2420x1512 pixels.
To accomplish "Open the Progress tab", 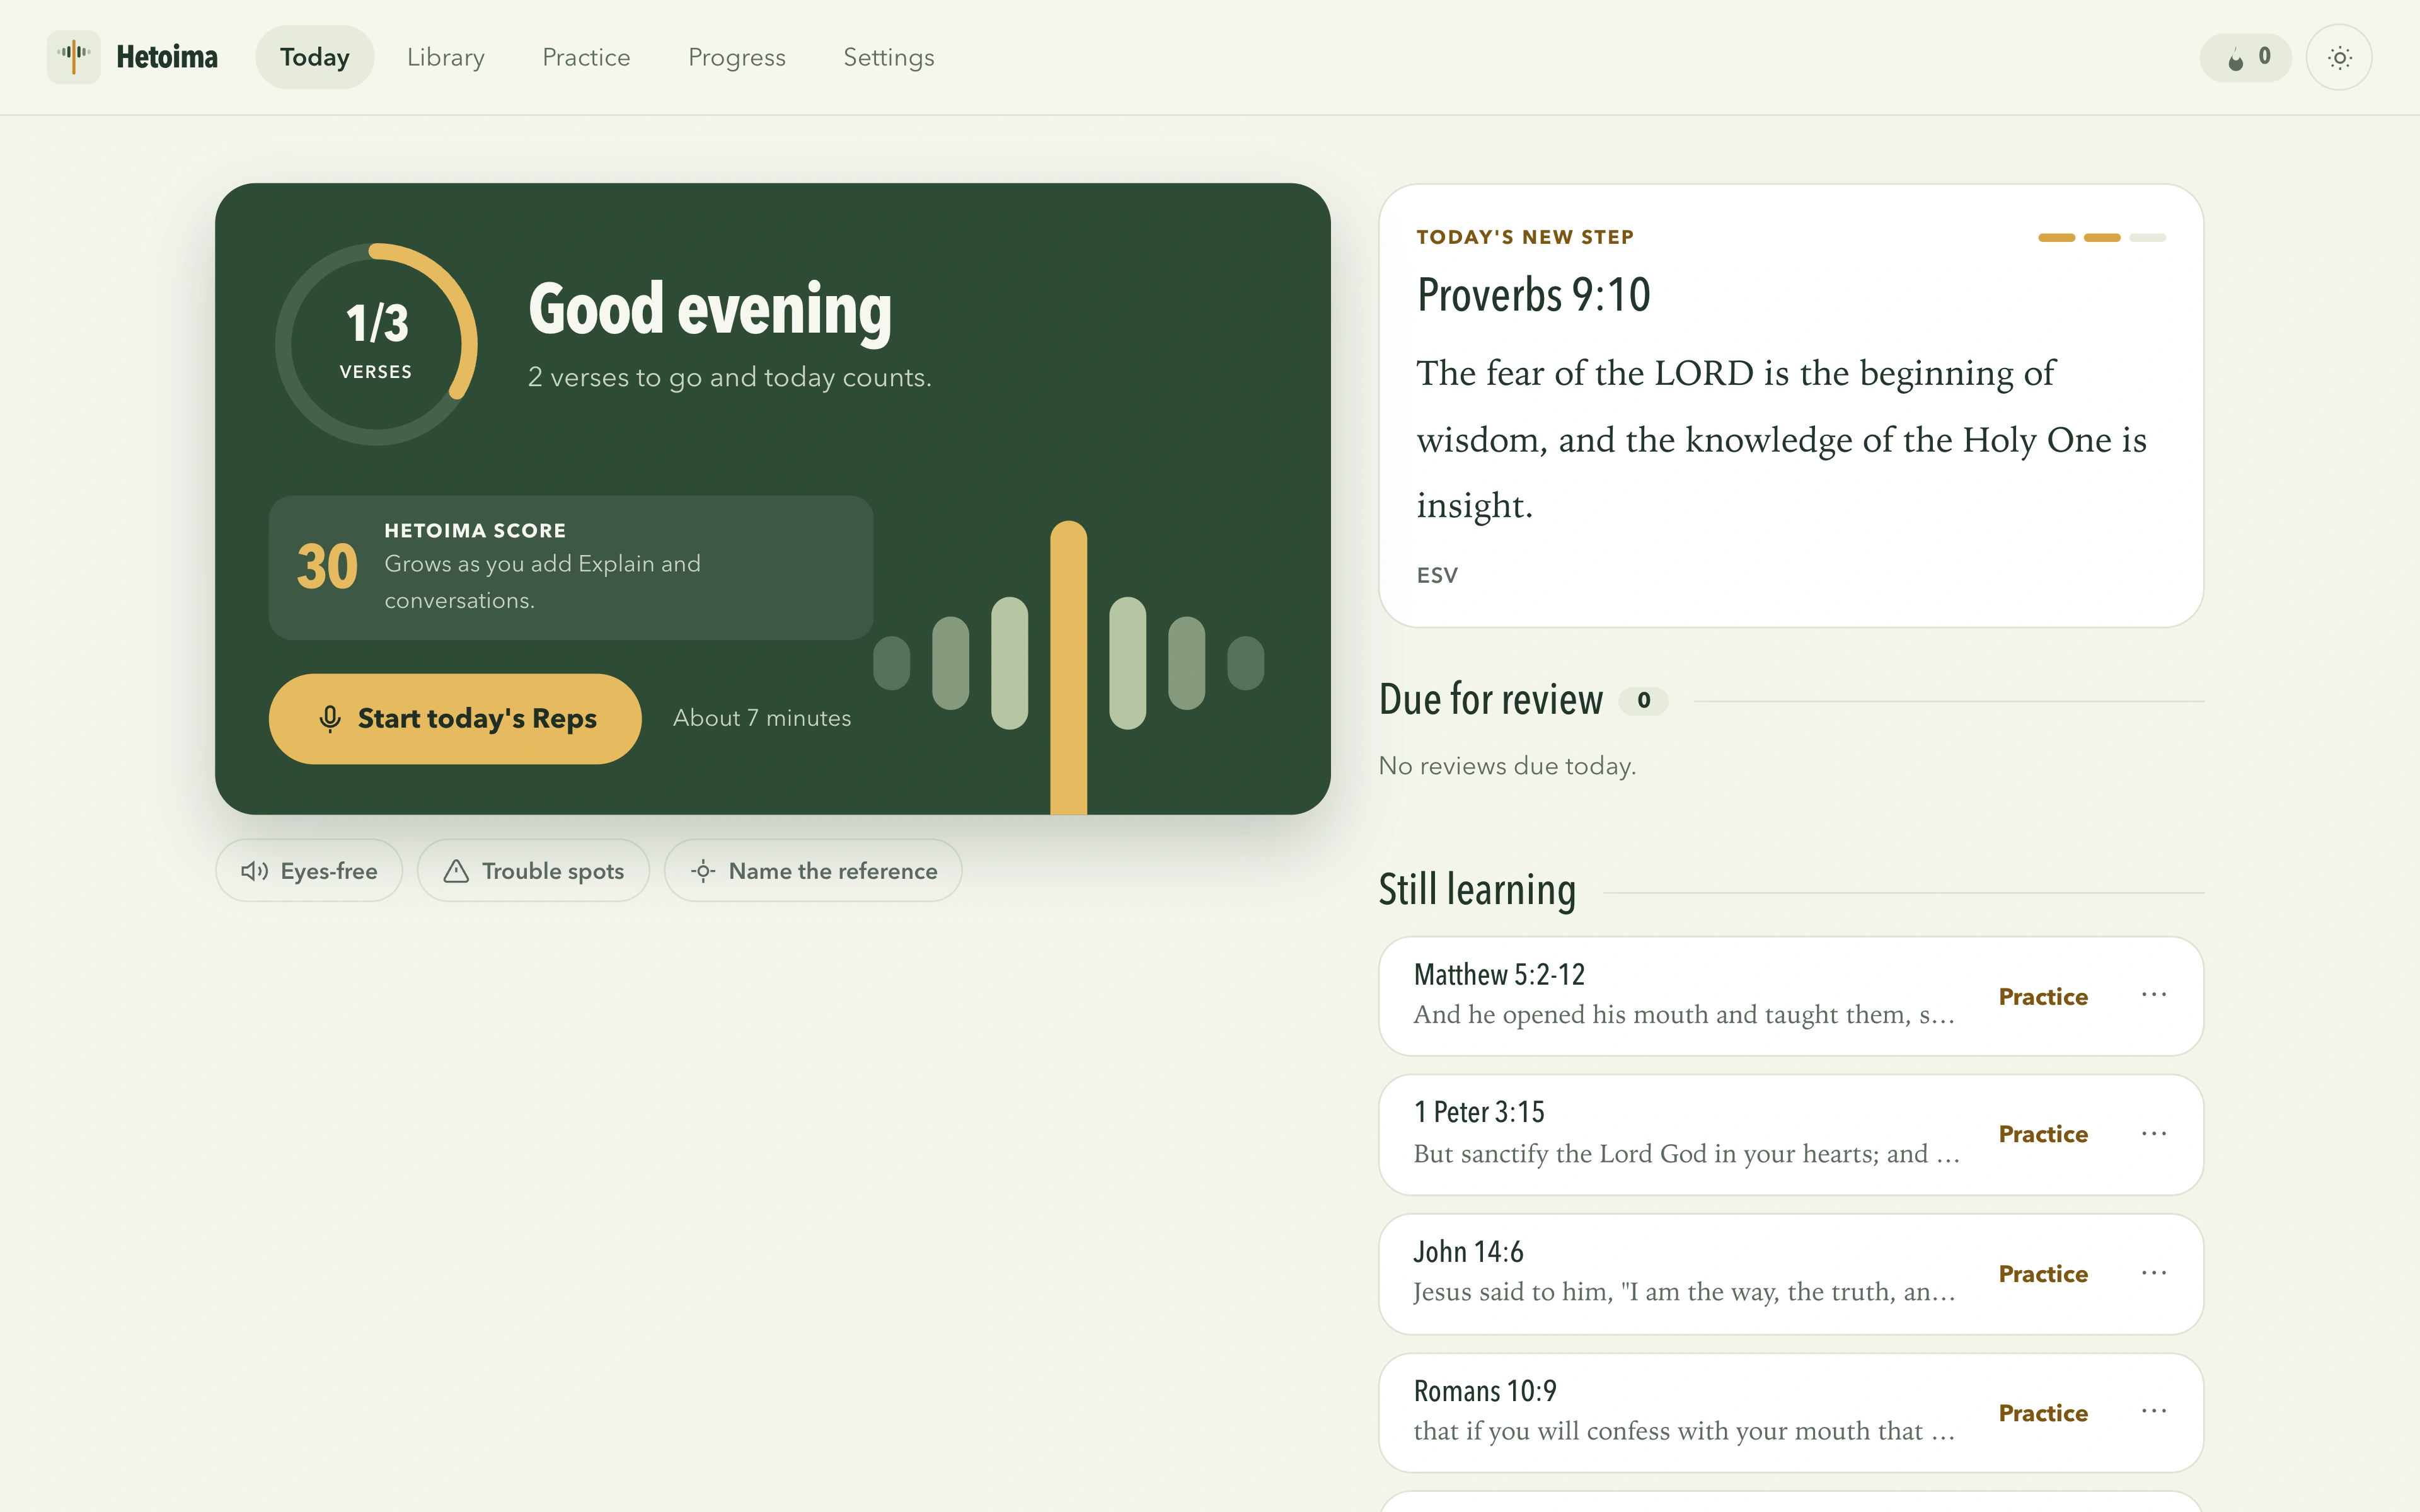I will pyautogui.click(x=737, y=57).
